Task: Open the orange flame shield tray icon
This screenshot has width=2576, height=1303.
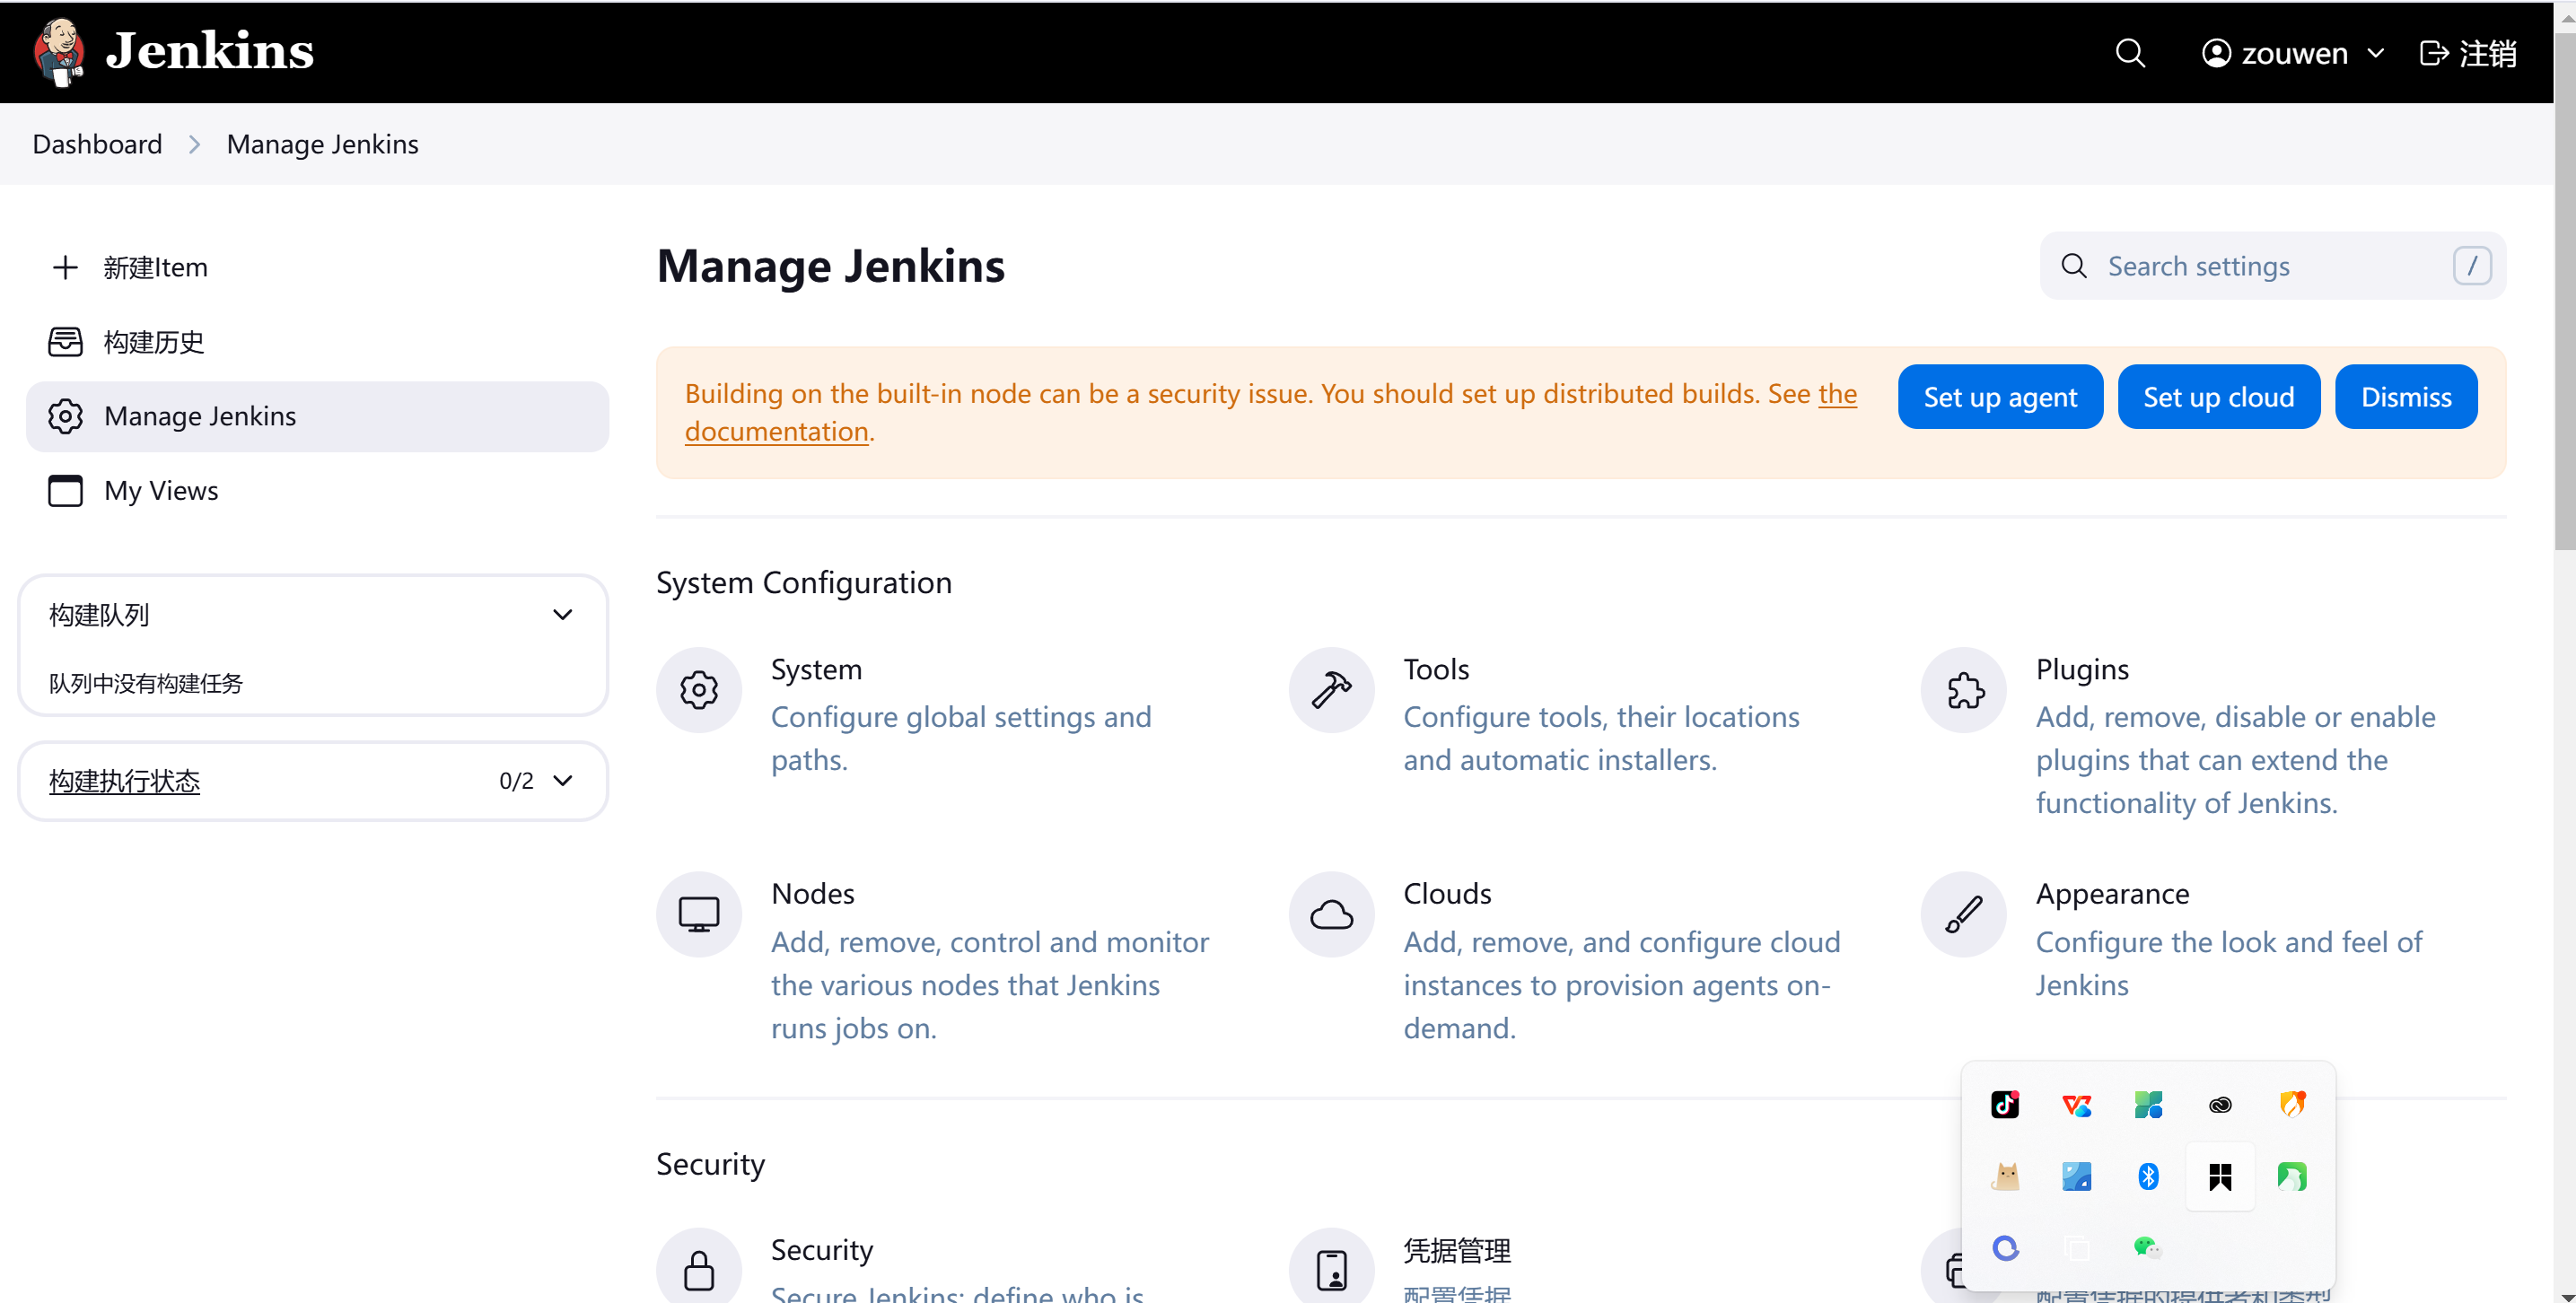Action: click(2292, 1104)
